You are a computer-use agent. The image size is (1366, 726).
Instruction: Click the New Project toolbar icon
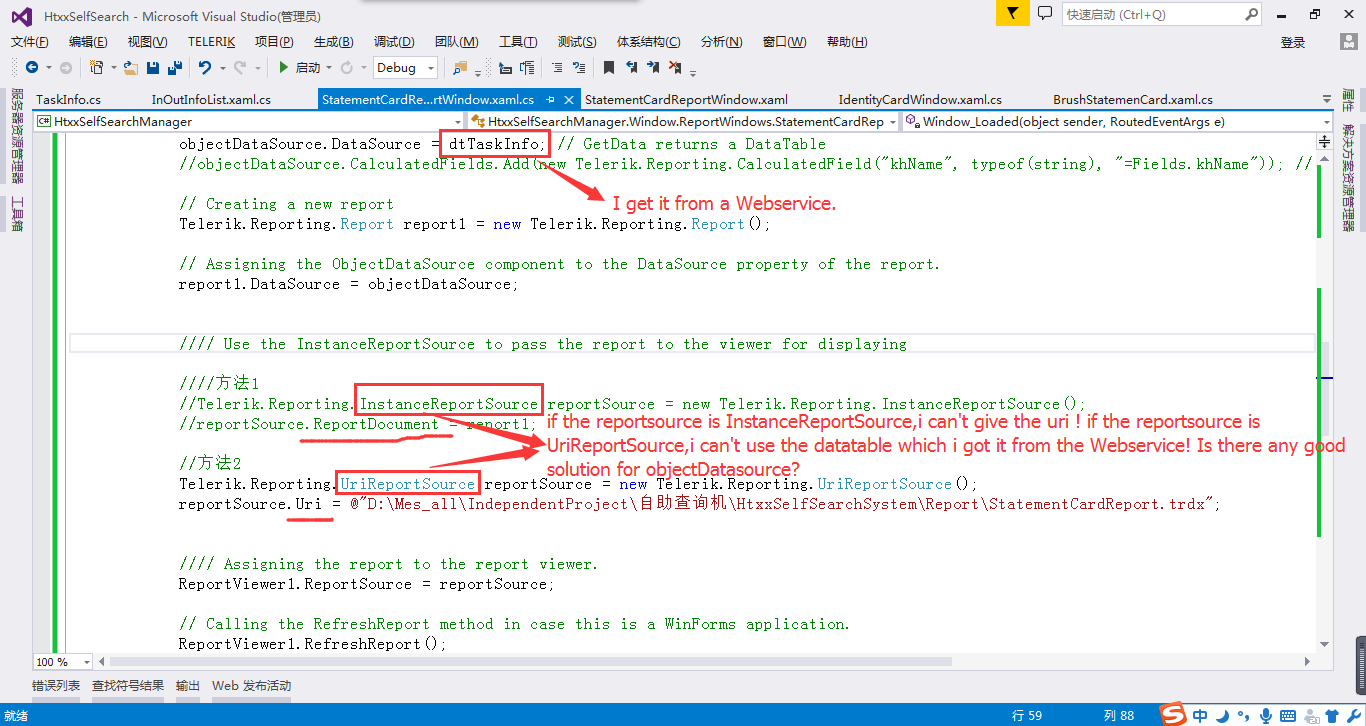click(x=97, y=68)
